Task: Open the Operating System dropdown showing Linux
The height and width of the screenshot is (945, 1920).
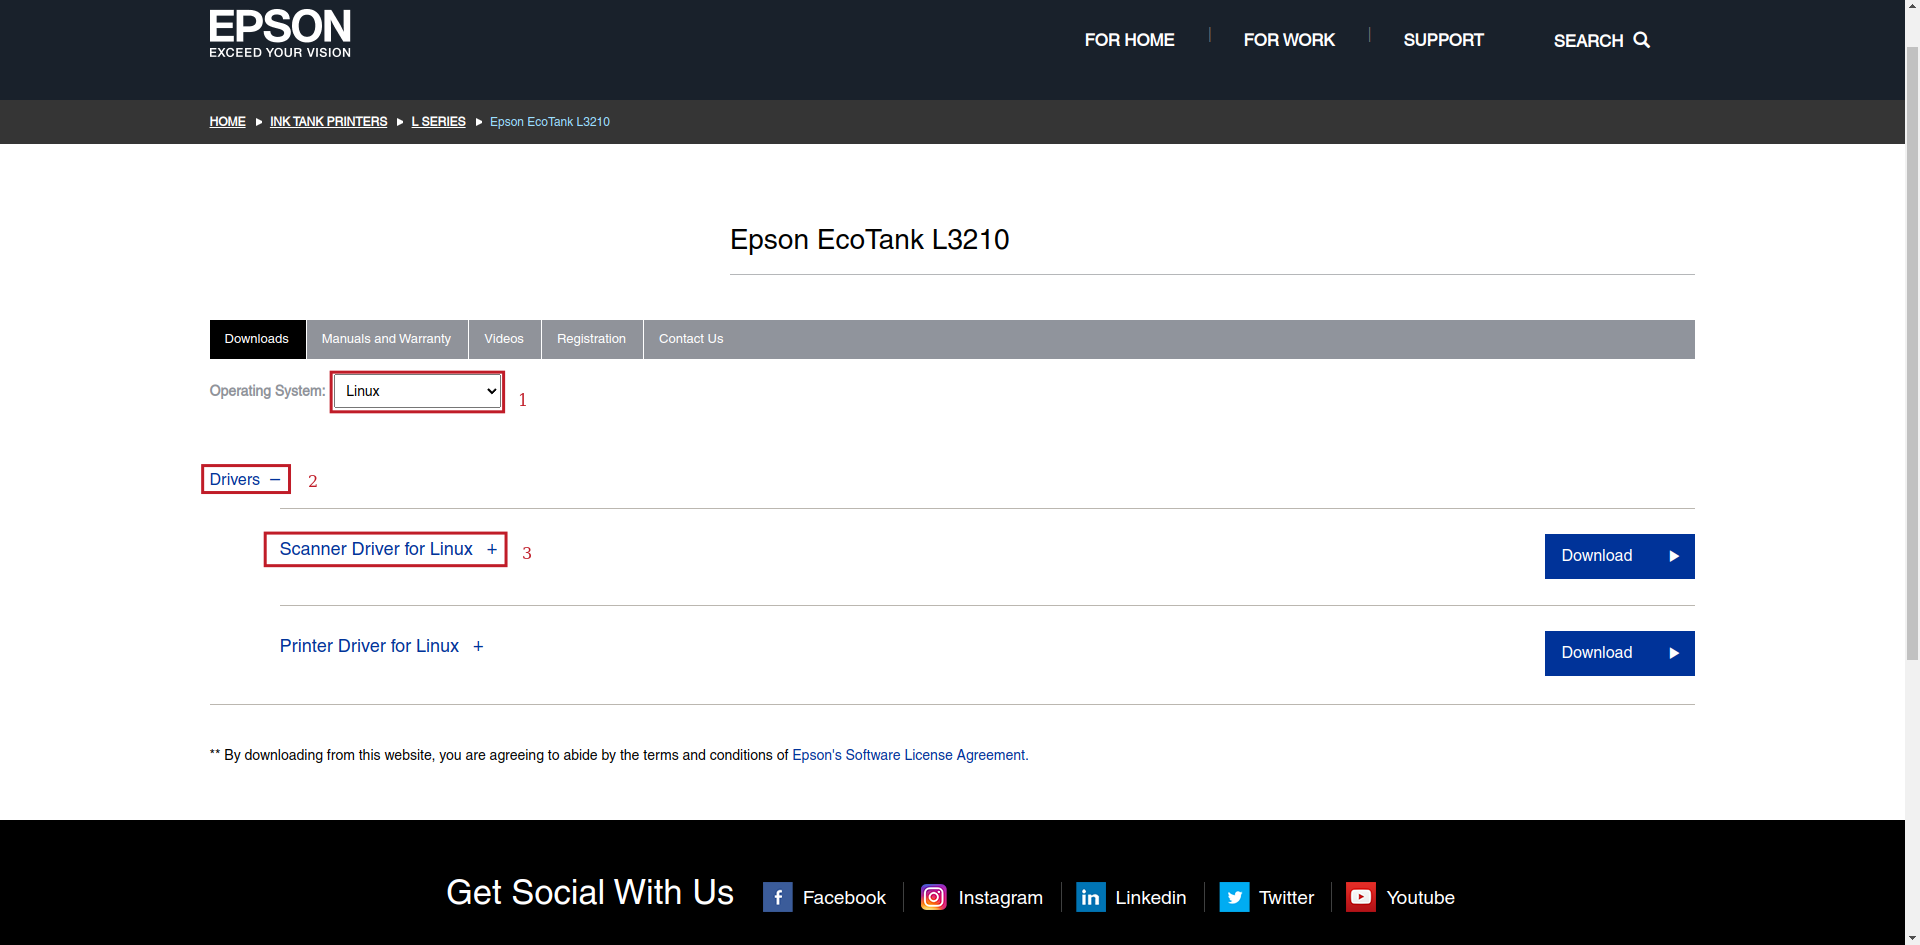Action: pyautogui.click(x=416, y=391)
